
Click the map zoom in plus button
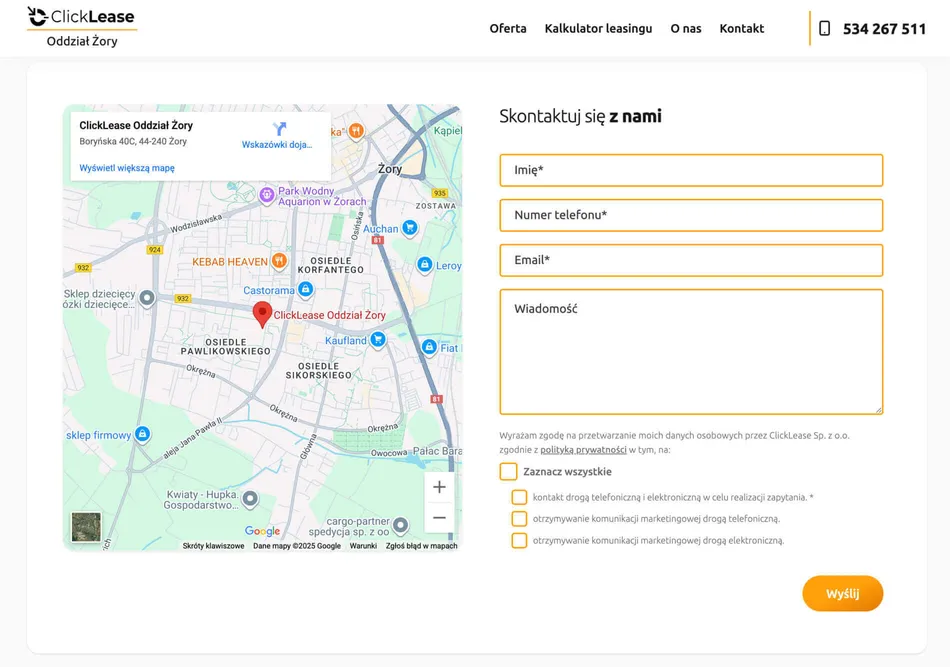pos(439,487)
